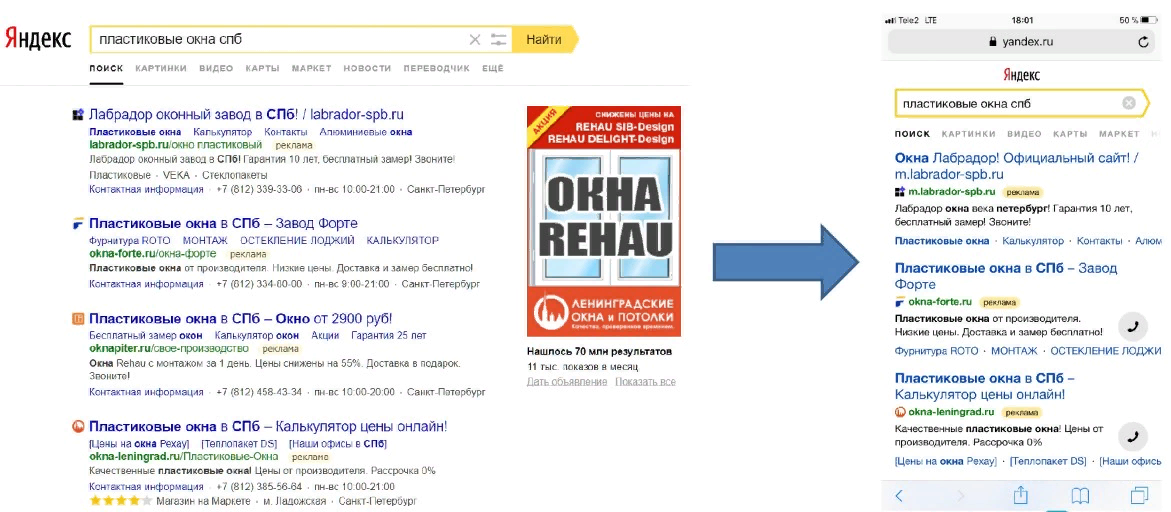Viewport: 1171px width, 512px height.
Task: Open Лабрадор оконный завод в СПб result
Action: [246, 115]
